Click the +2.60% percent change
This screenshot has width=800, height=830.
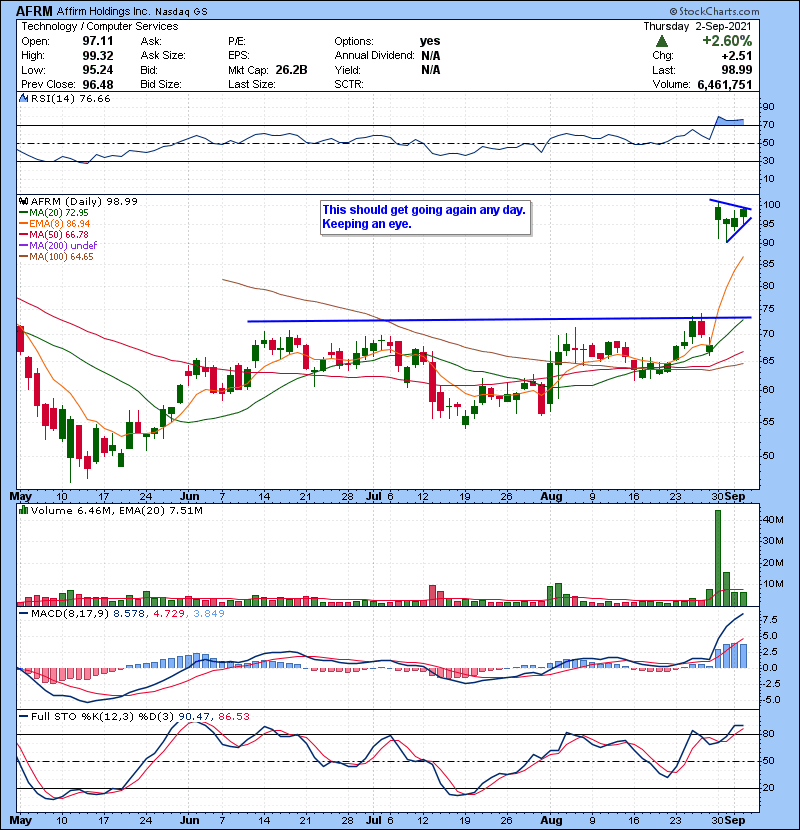pos(727,41)
